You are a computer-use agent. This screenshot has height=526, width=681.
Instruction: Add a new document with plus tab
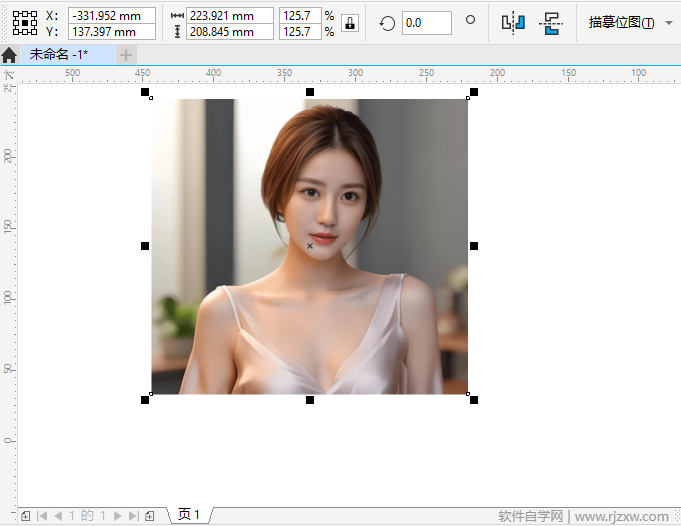click(127, 55)
